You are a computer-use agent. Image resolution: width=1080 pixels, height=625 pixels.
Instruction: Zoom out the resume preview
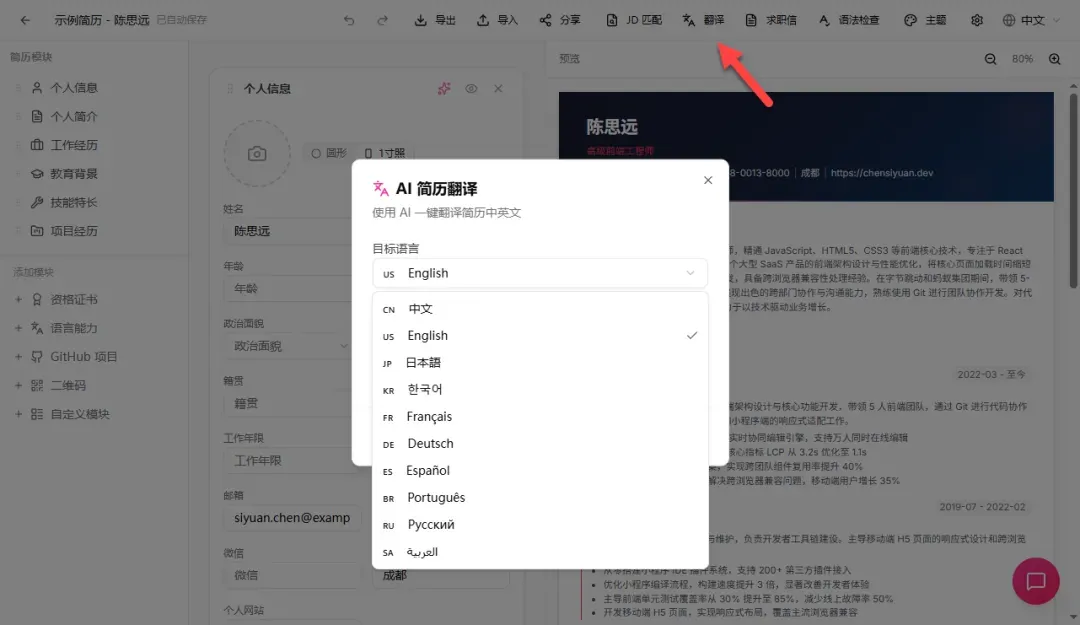click(990, 59)
